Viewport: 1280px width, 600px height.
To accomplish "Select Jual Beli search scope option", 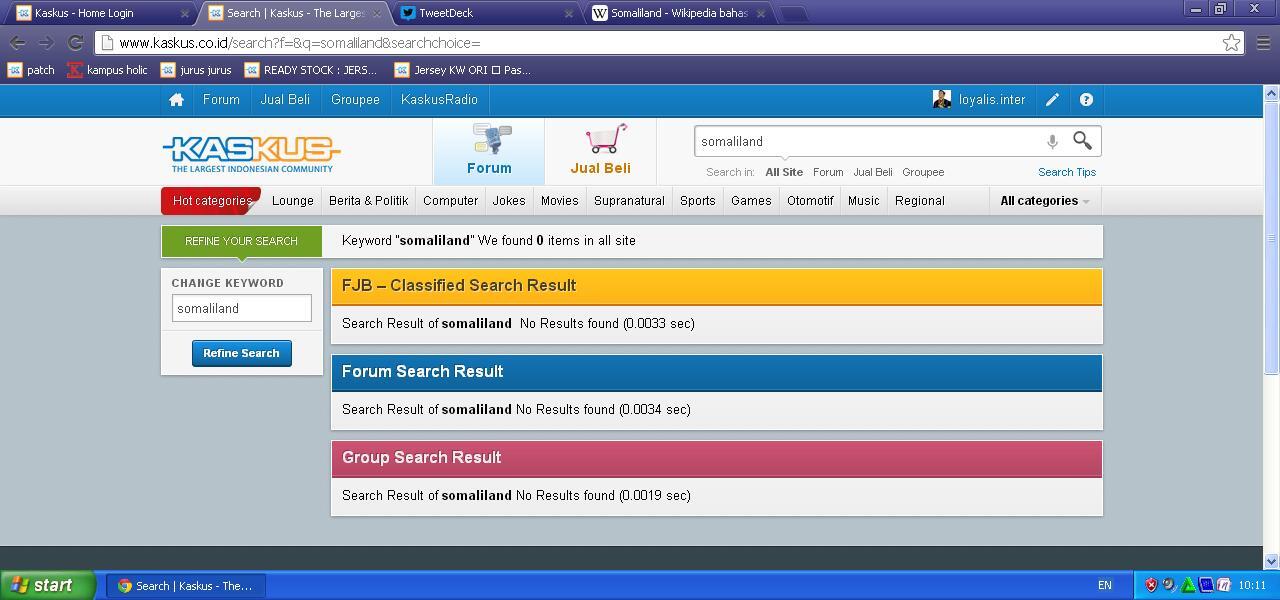I will (x=872, y=172).
